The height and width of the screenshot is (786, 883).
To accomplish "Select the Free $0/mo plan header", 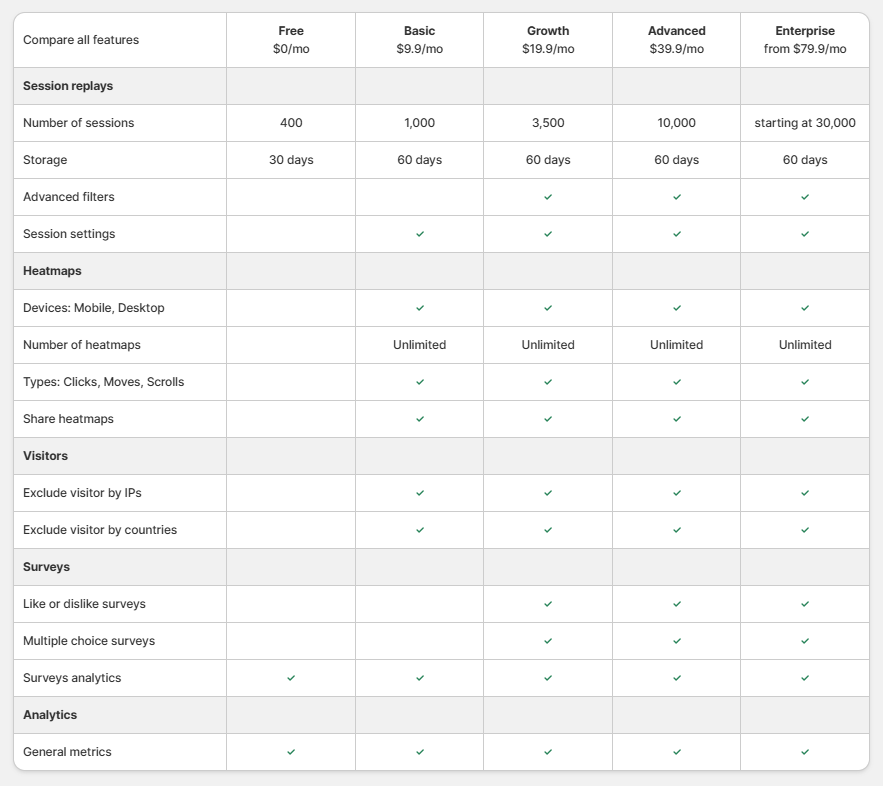I will 291,40.
